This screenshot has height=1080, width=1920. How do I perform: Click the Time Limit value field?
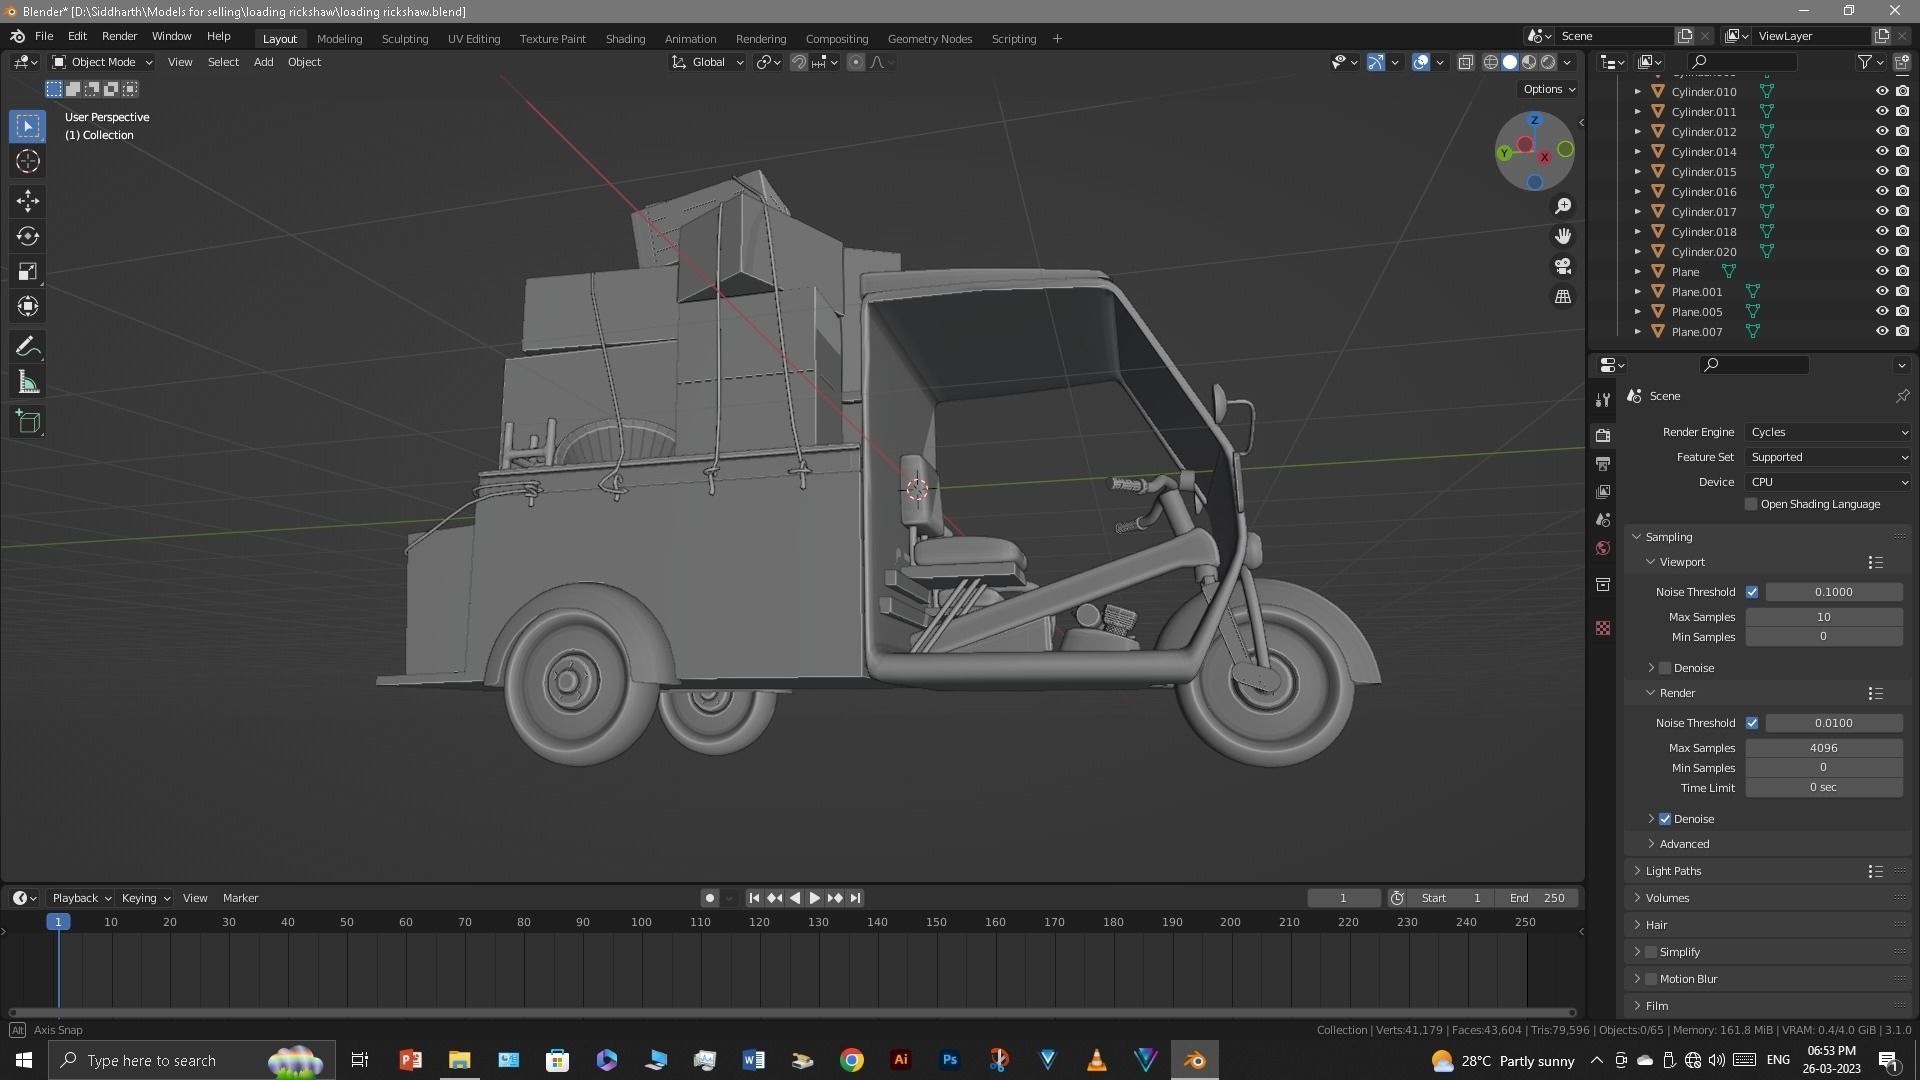click(x=1823, y=788)
